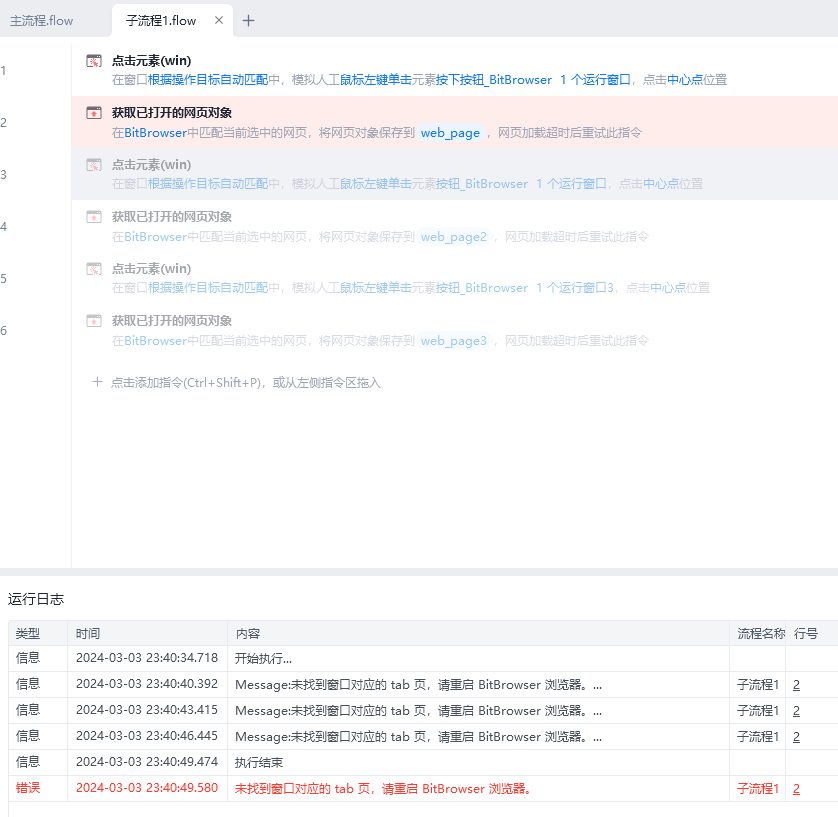Click the icon of step 3 点击元素(win)

94,165
